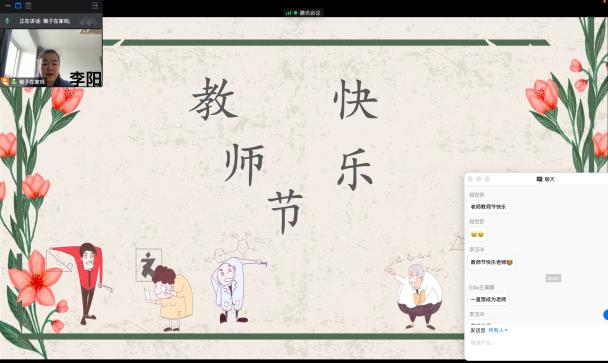Check the network signal icon beside 腾讯会议
Screen dimensions: 608x363
(288, 13)
